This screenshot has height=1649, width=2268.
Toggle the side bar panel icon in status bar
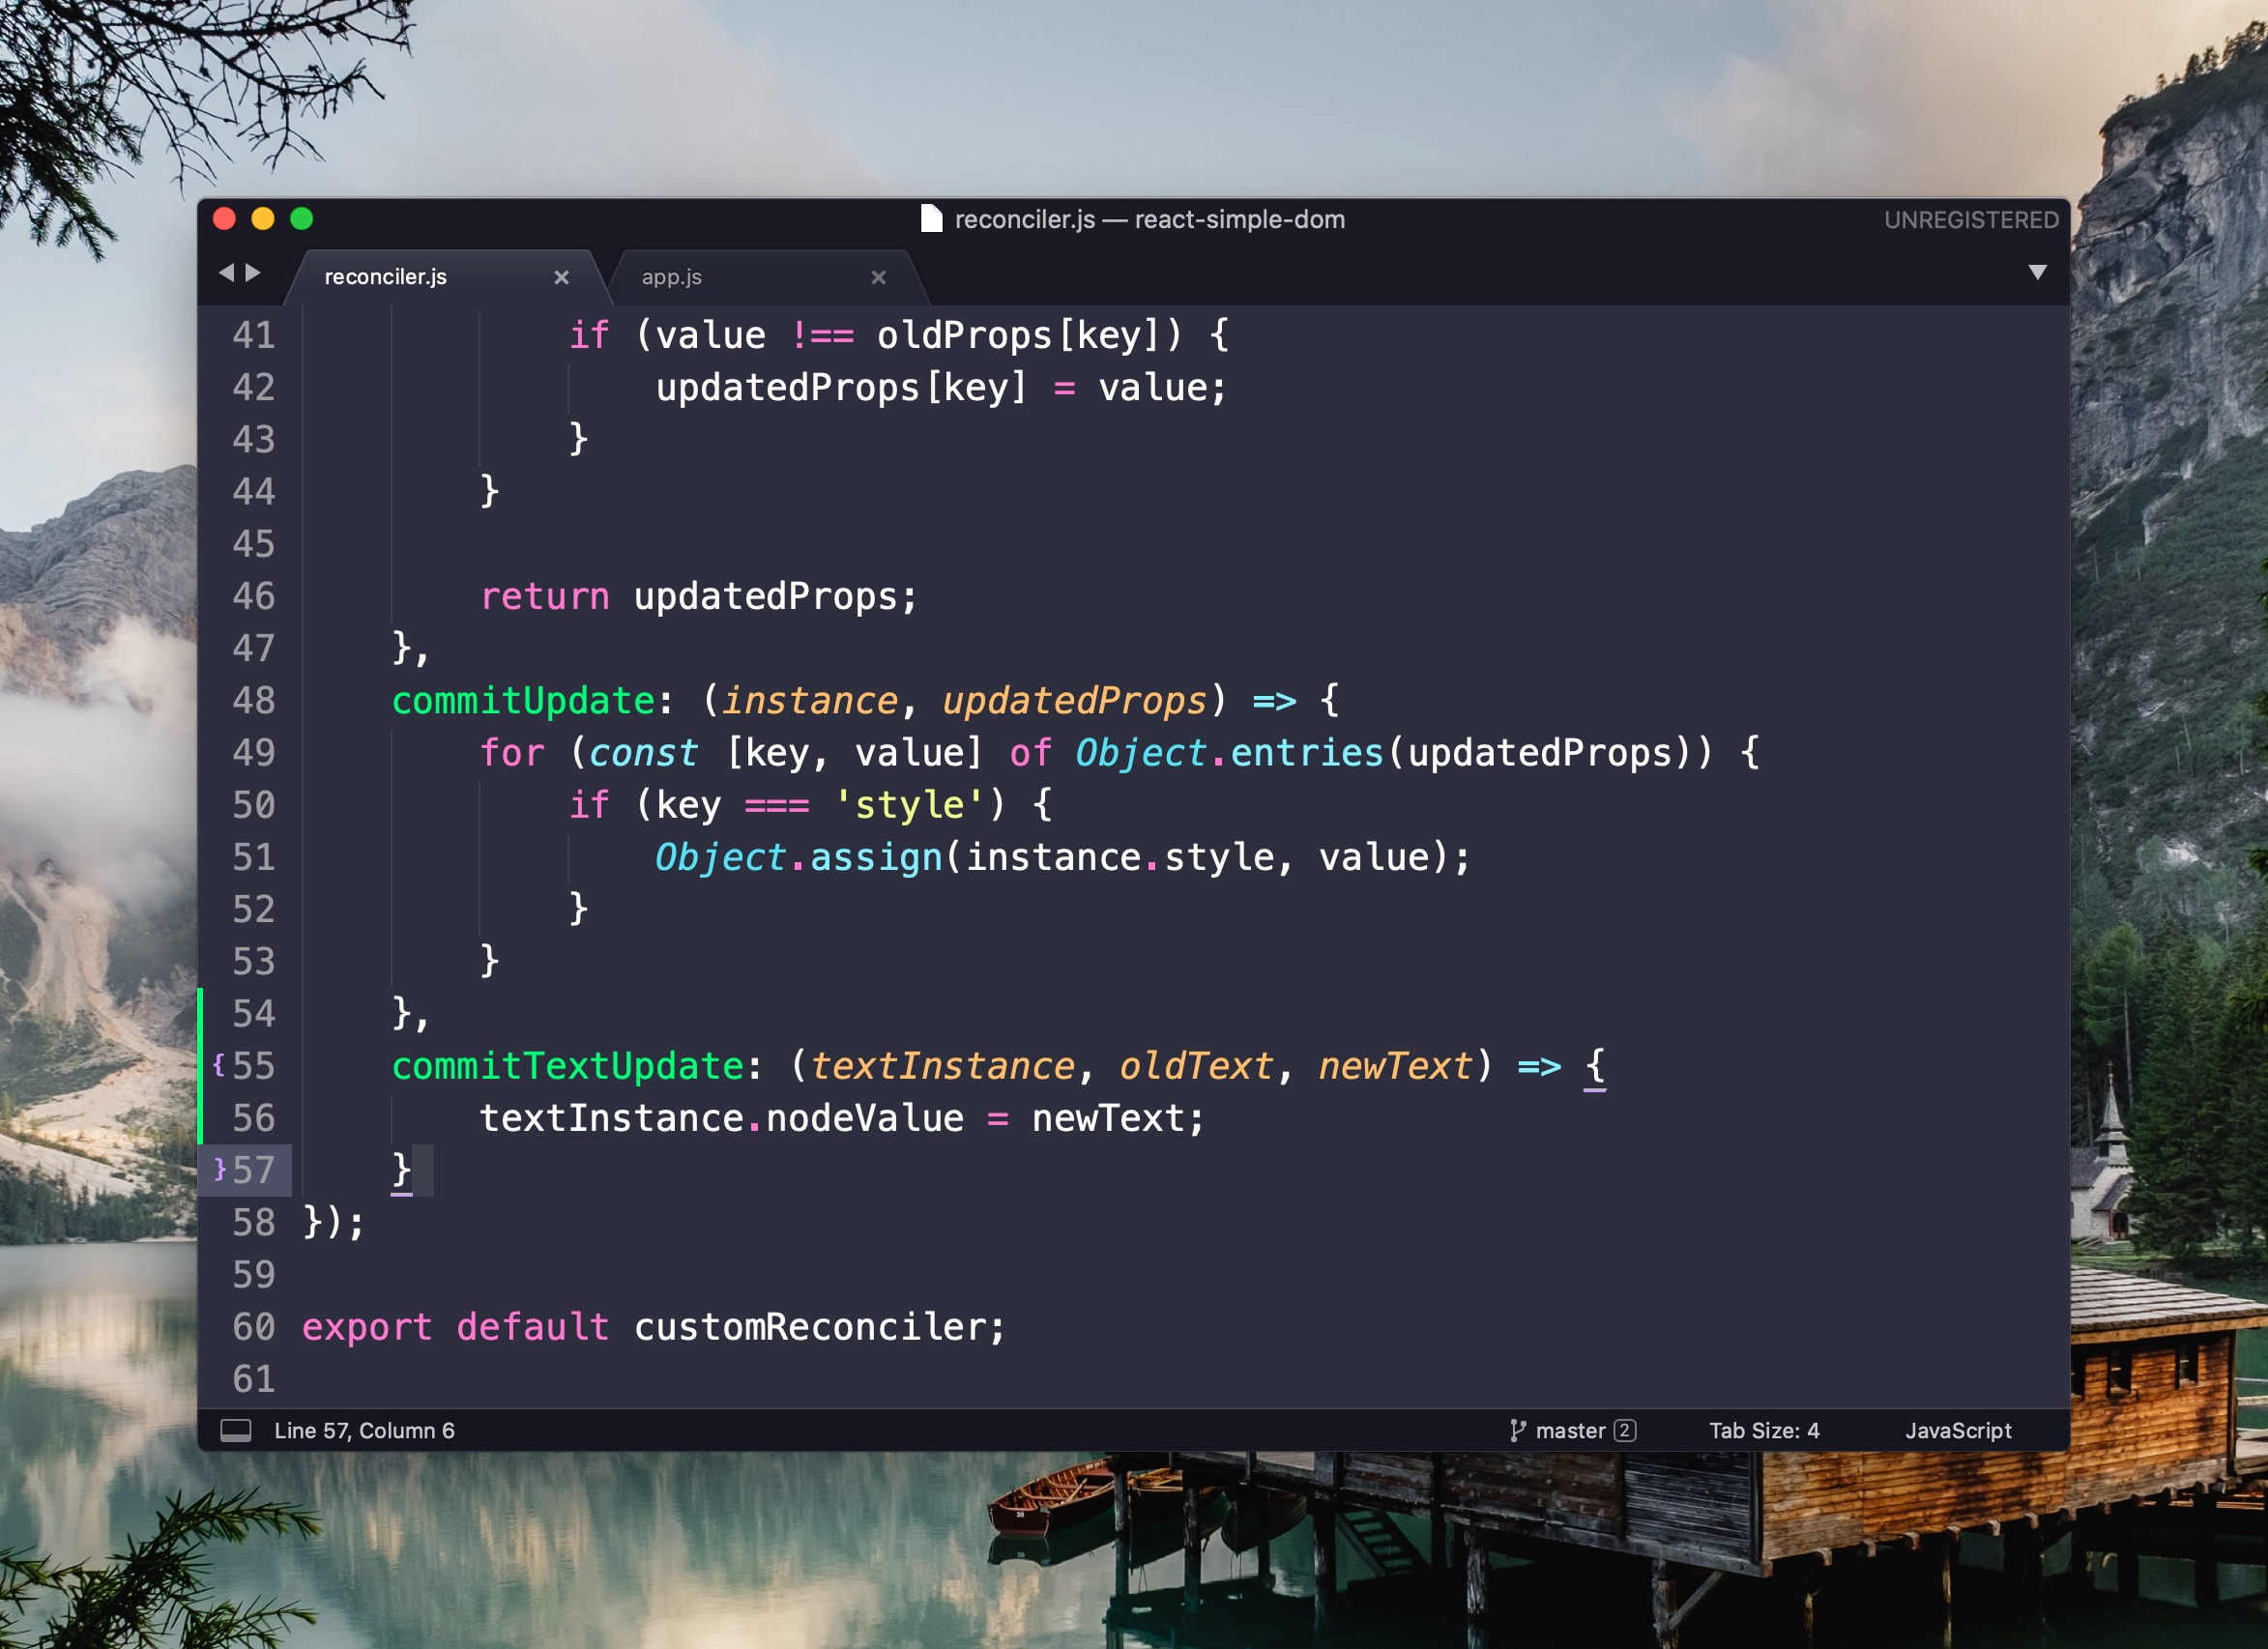tap(236, 1430)
